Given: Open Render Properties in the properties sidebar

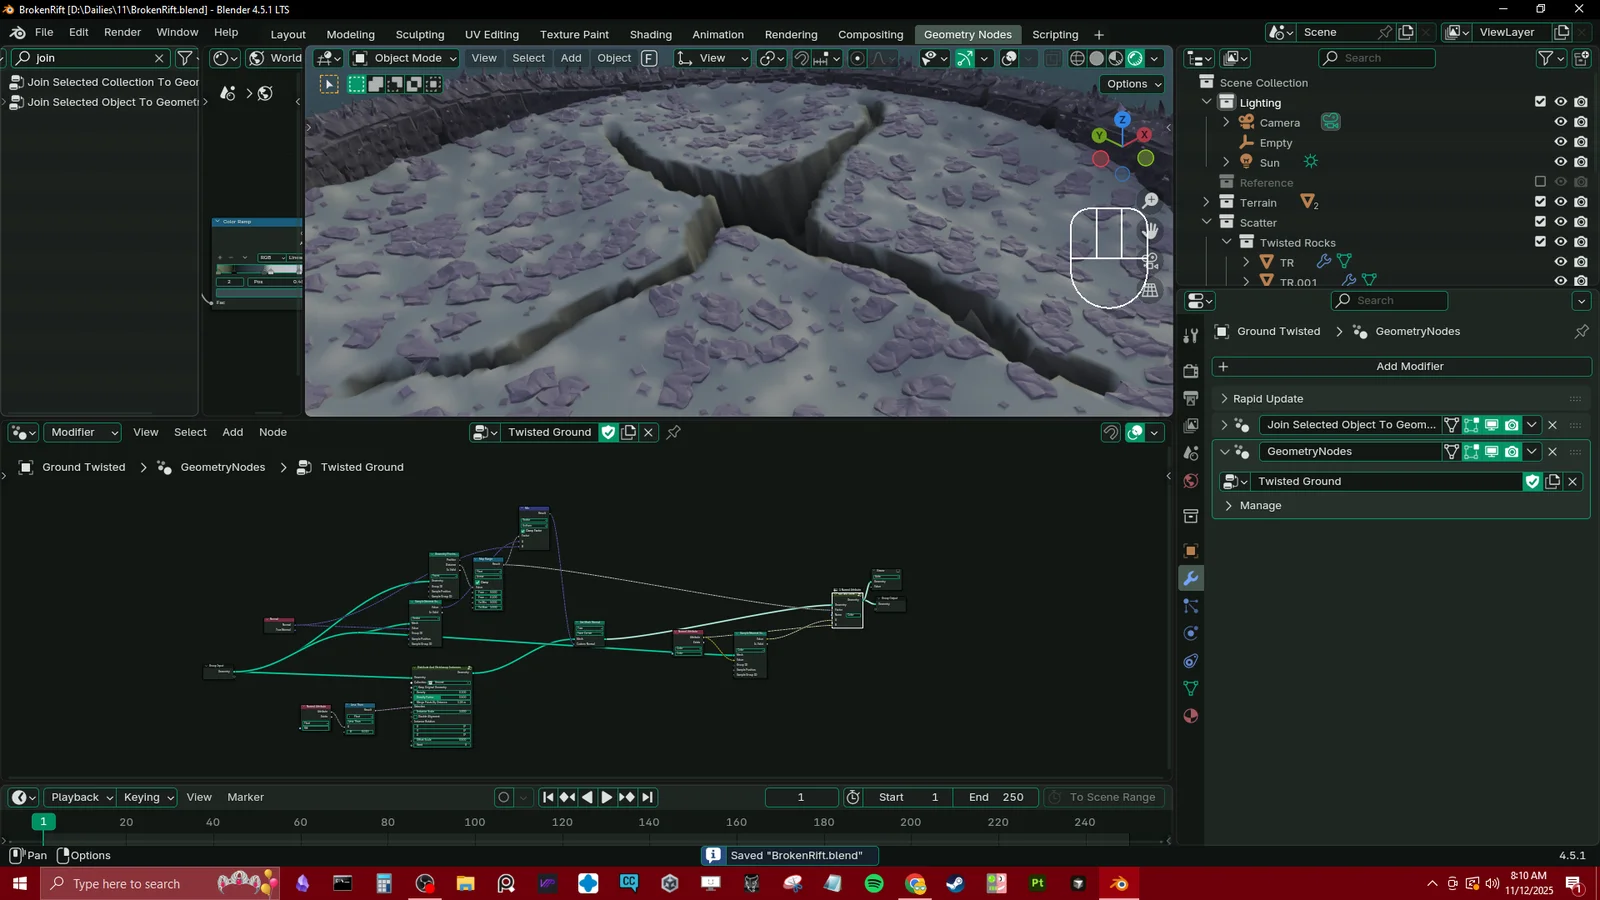Looking at the screenshot, I should click(x=1190, y=370).
